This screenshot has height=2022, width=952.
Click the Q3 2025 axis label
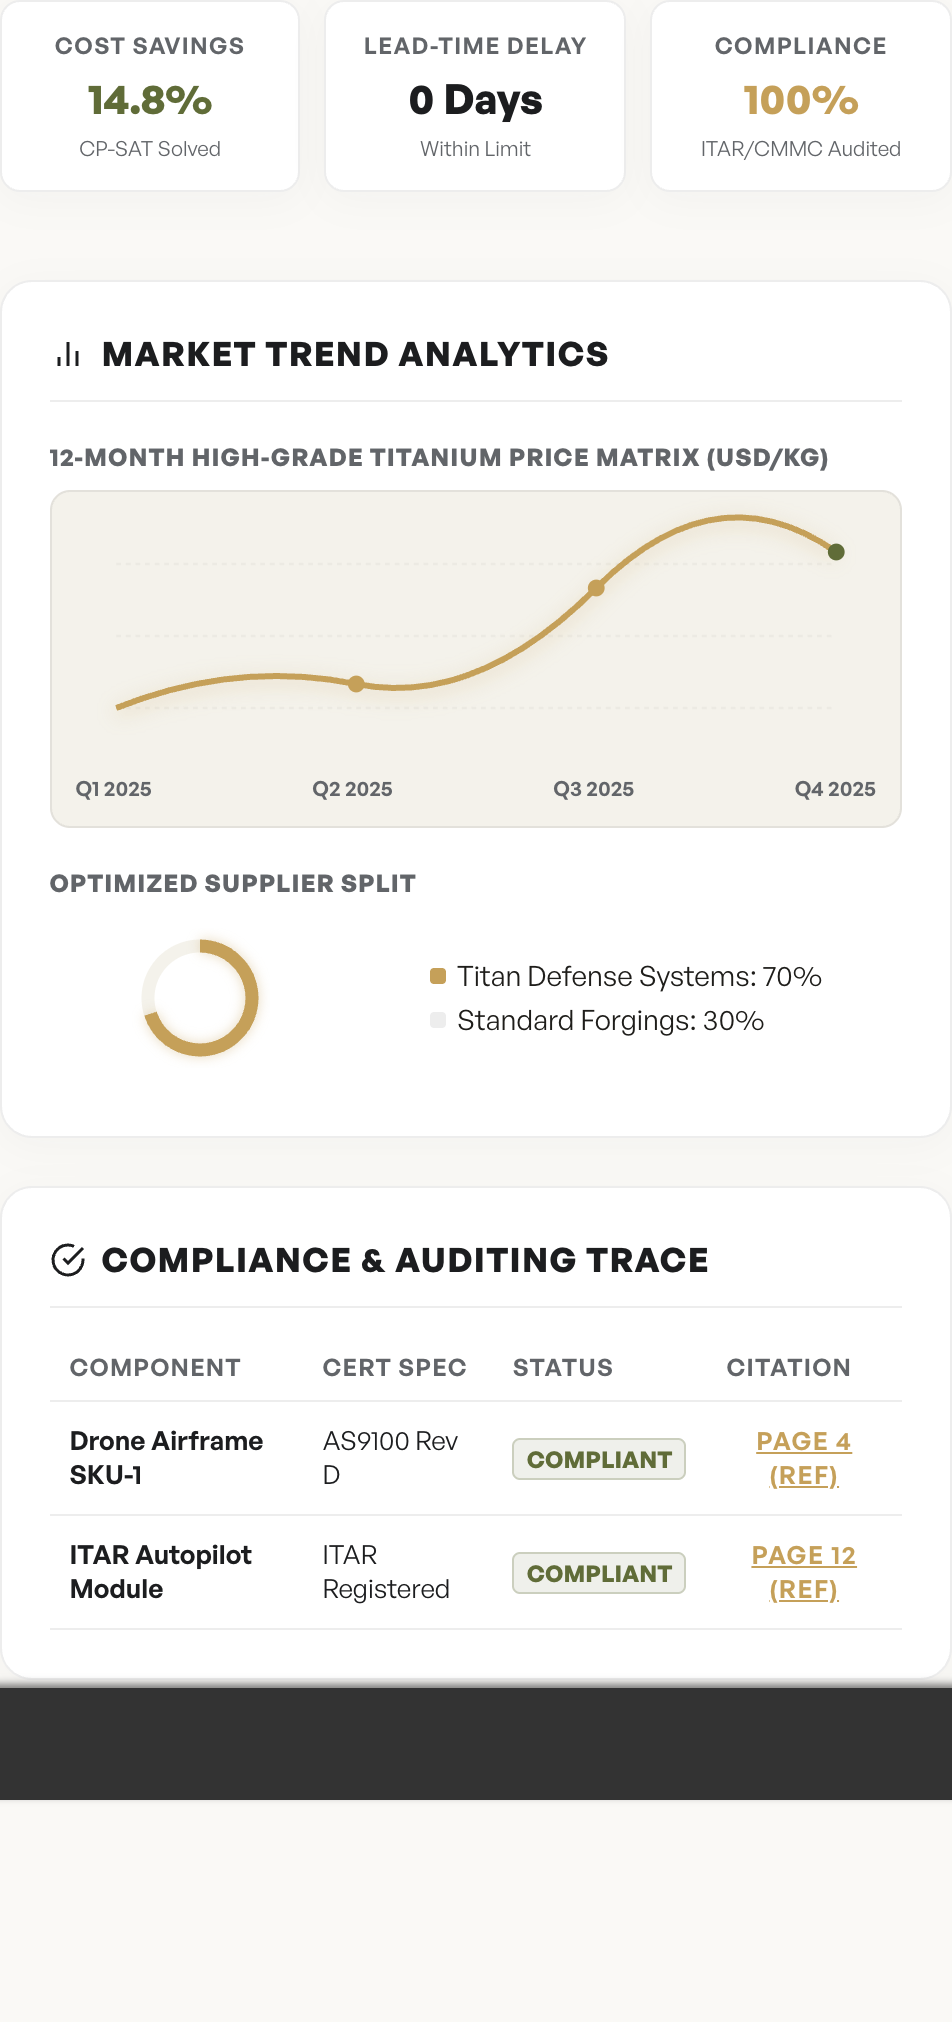click(x=594, y=789)
